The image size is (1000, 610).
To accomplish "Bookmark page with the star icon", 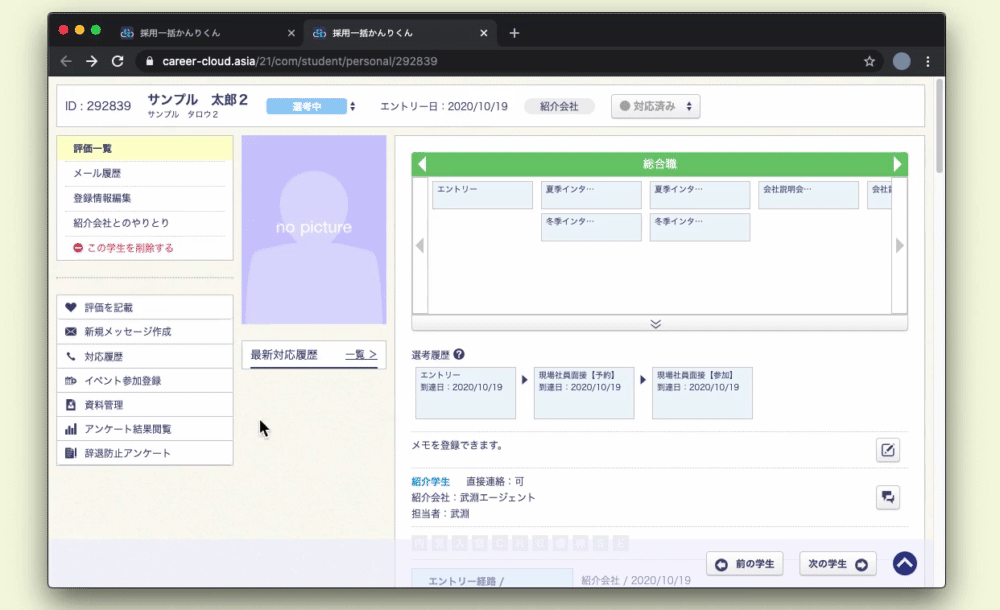I will (870, 61).
